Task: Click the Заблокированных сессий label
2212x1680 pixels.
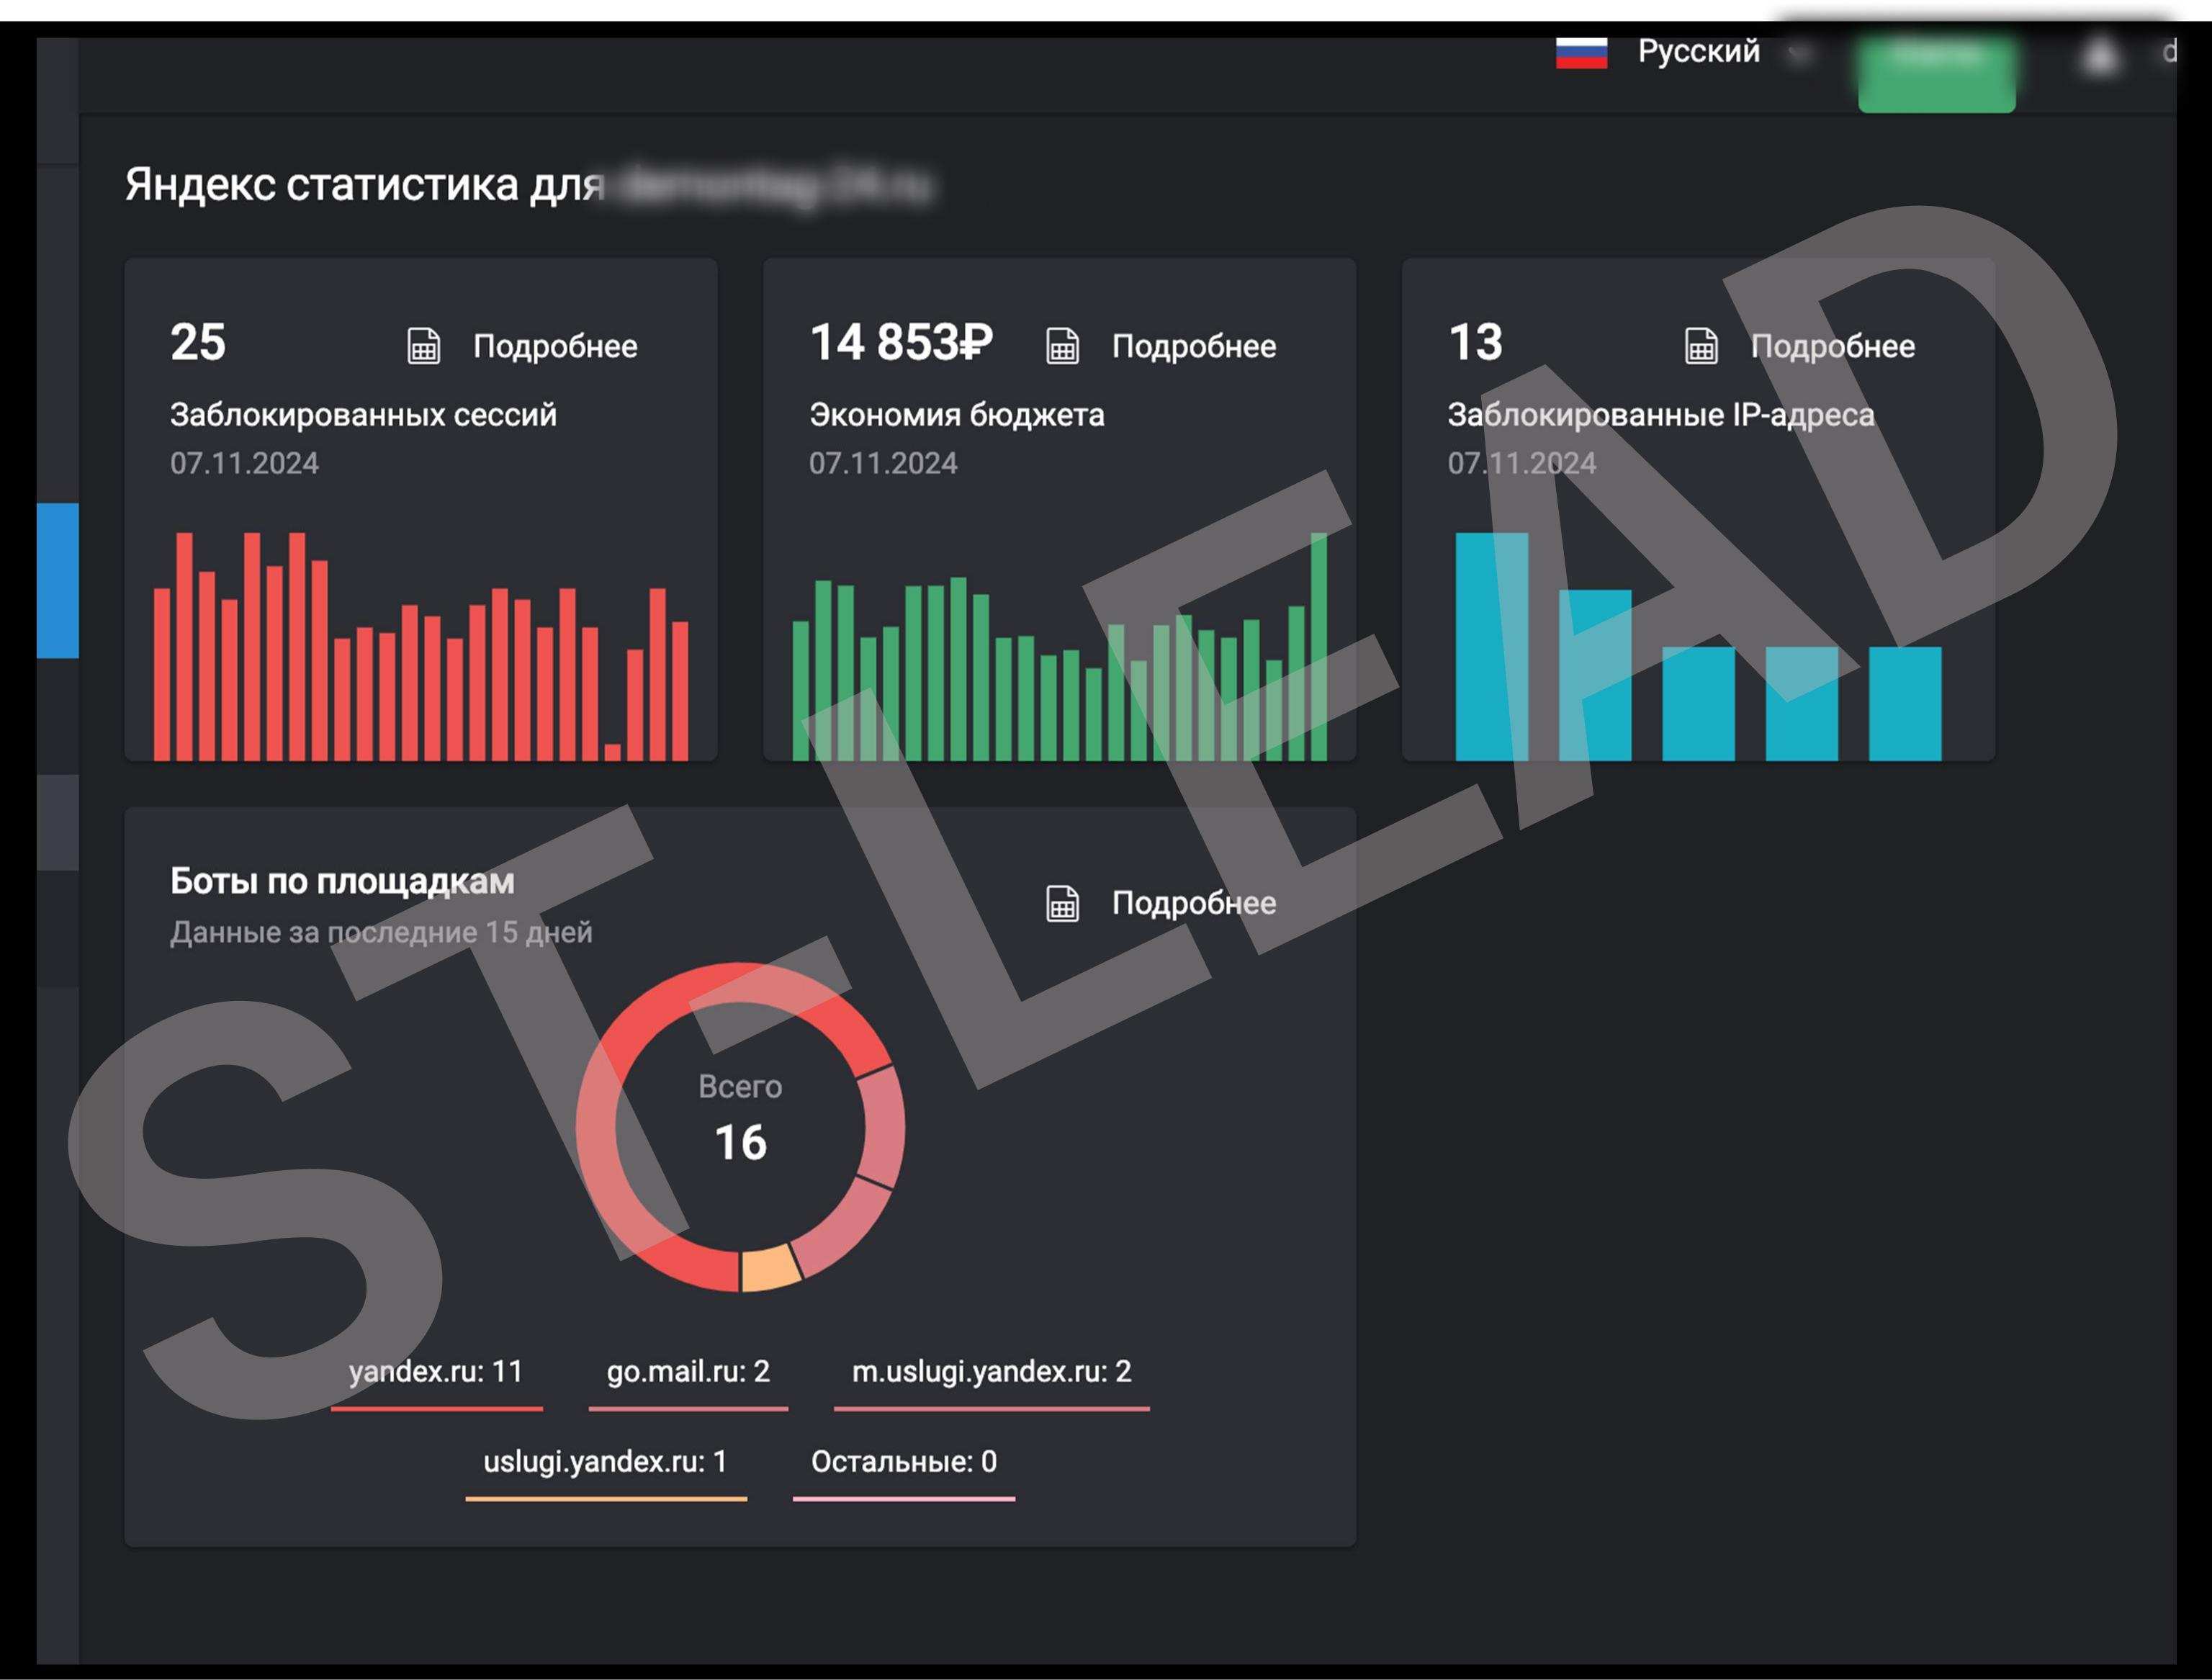Action: pyautogui.click(x=363, y=415)
